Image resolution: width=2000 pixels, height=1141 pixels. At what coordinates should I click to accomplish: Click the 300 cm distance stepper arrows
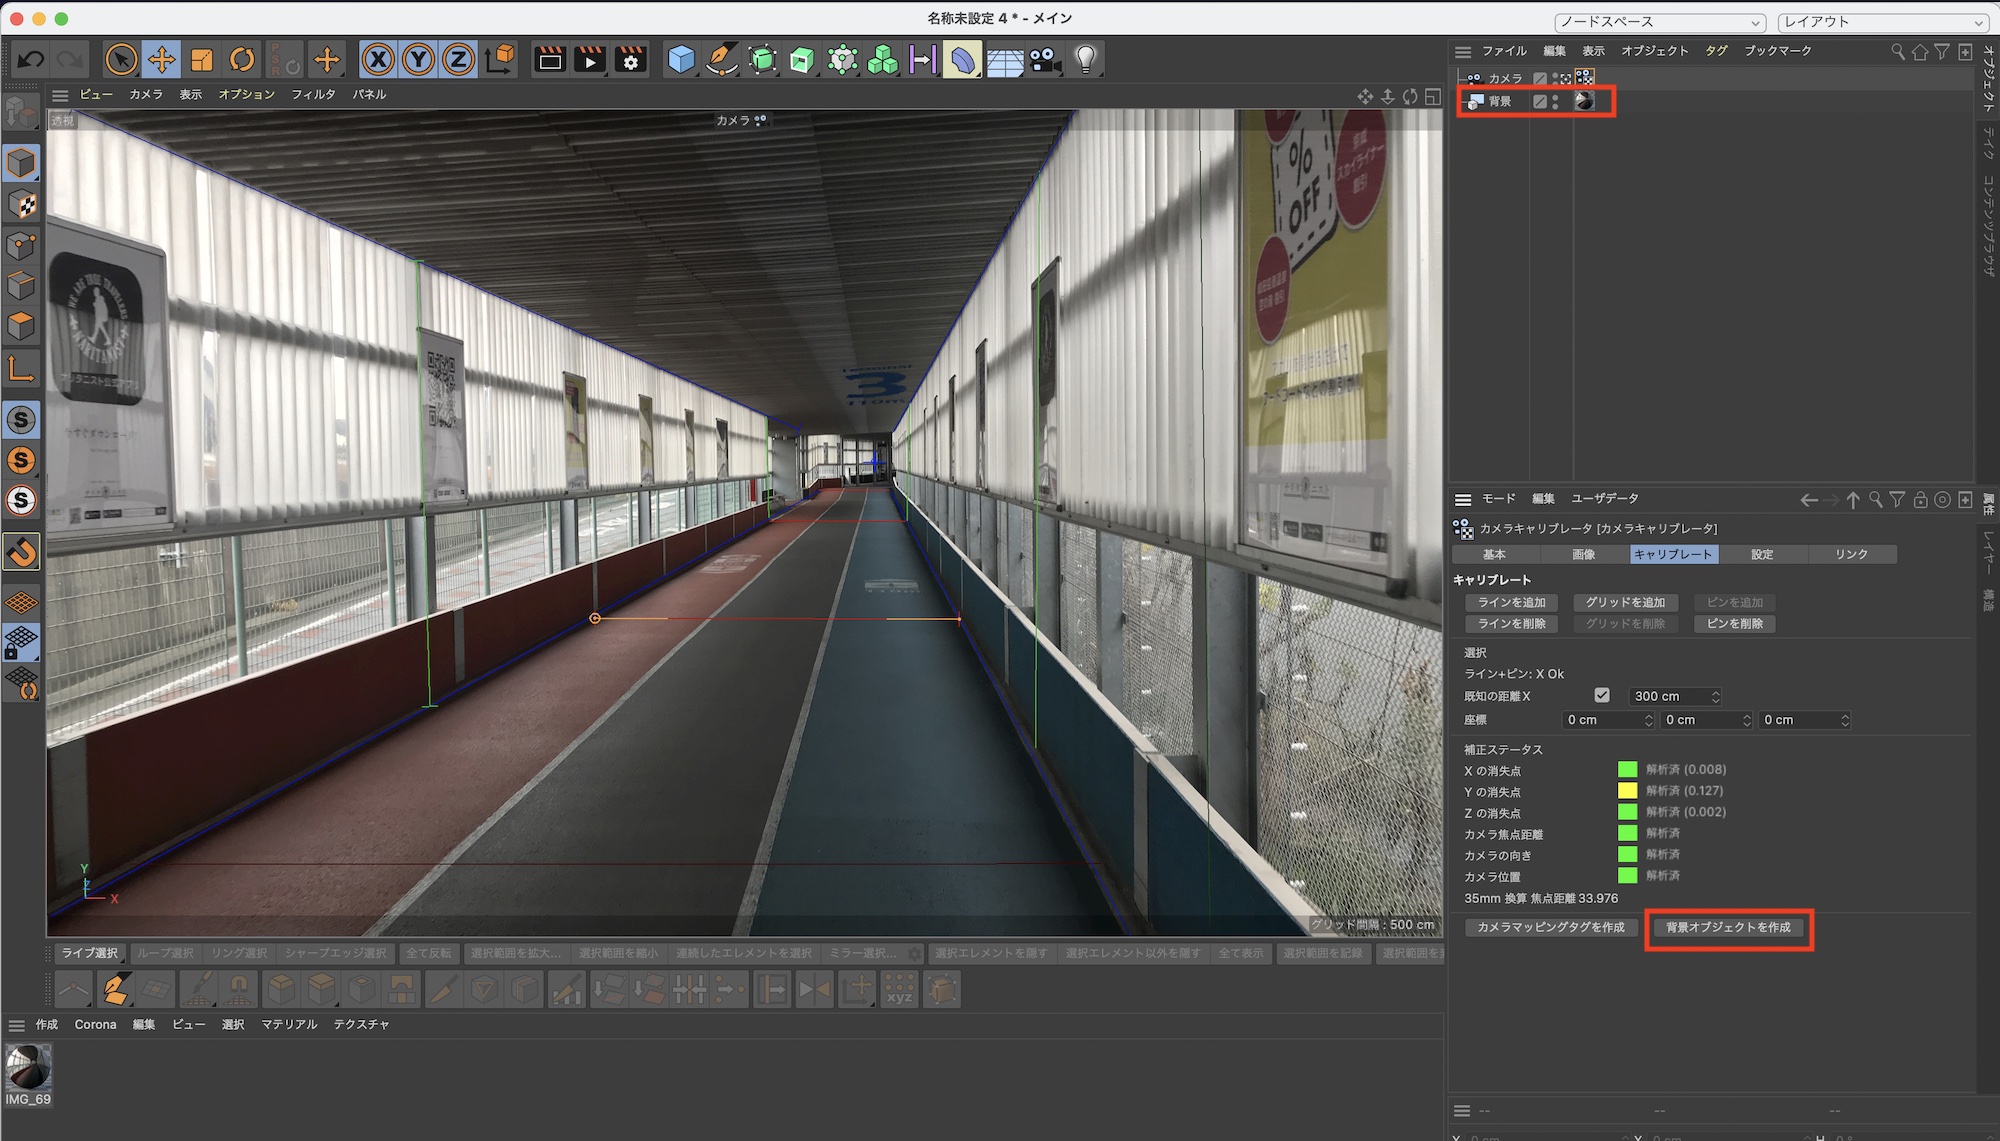click(x=1716, y=696)
